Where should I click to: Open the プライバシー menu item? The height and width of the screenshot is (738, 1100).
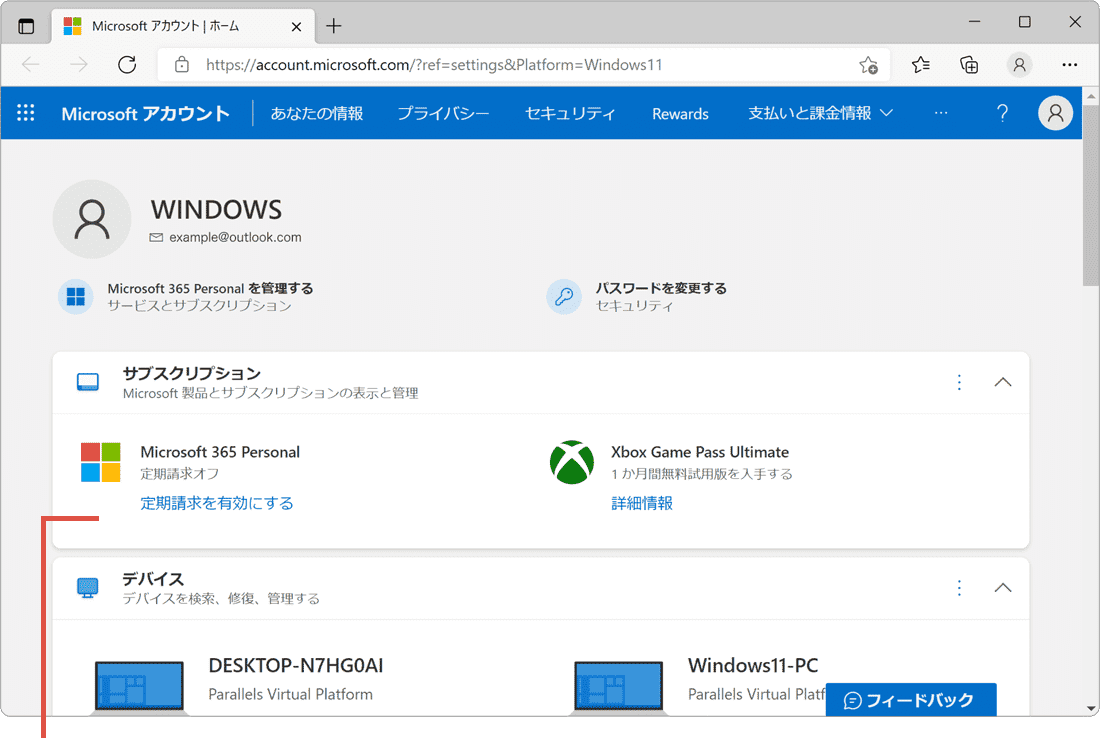442,113
